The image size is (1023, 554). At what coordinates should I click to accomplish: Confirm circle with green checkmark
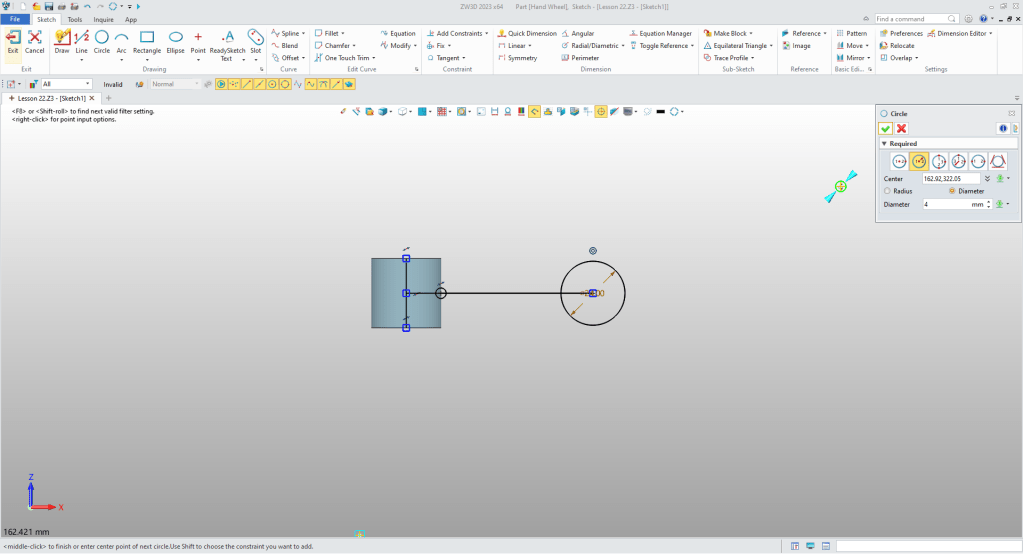coord(885,128)
